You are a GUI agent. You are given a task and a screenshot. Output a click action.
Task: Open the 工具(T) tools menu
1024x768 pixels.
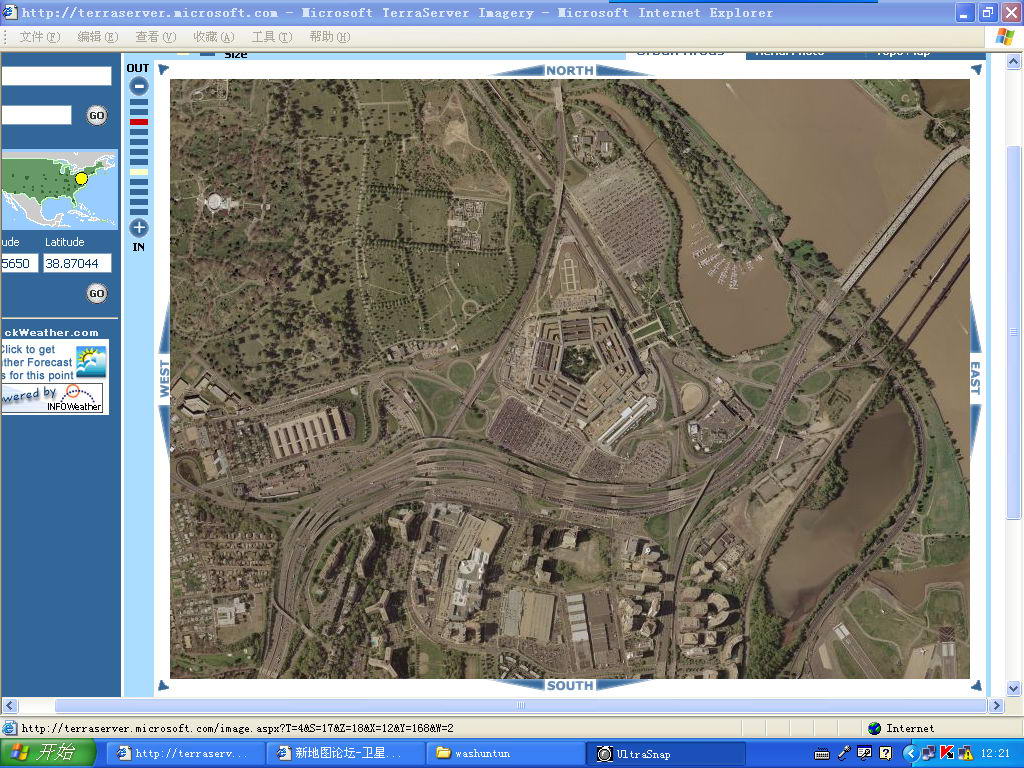(271, 37)
